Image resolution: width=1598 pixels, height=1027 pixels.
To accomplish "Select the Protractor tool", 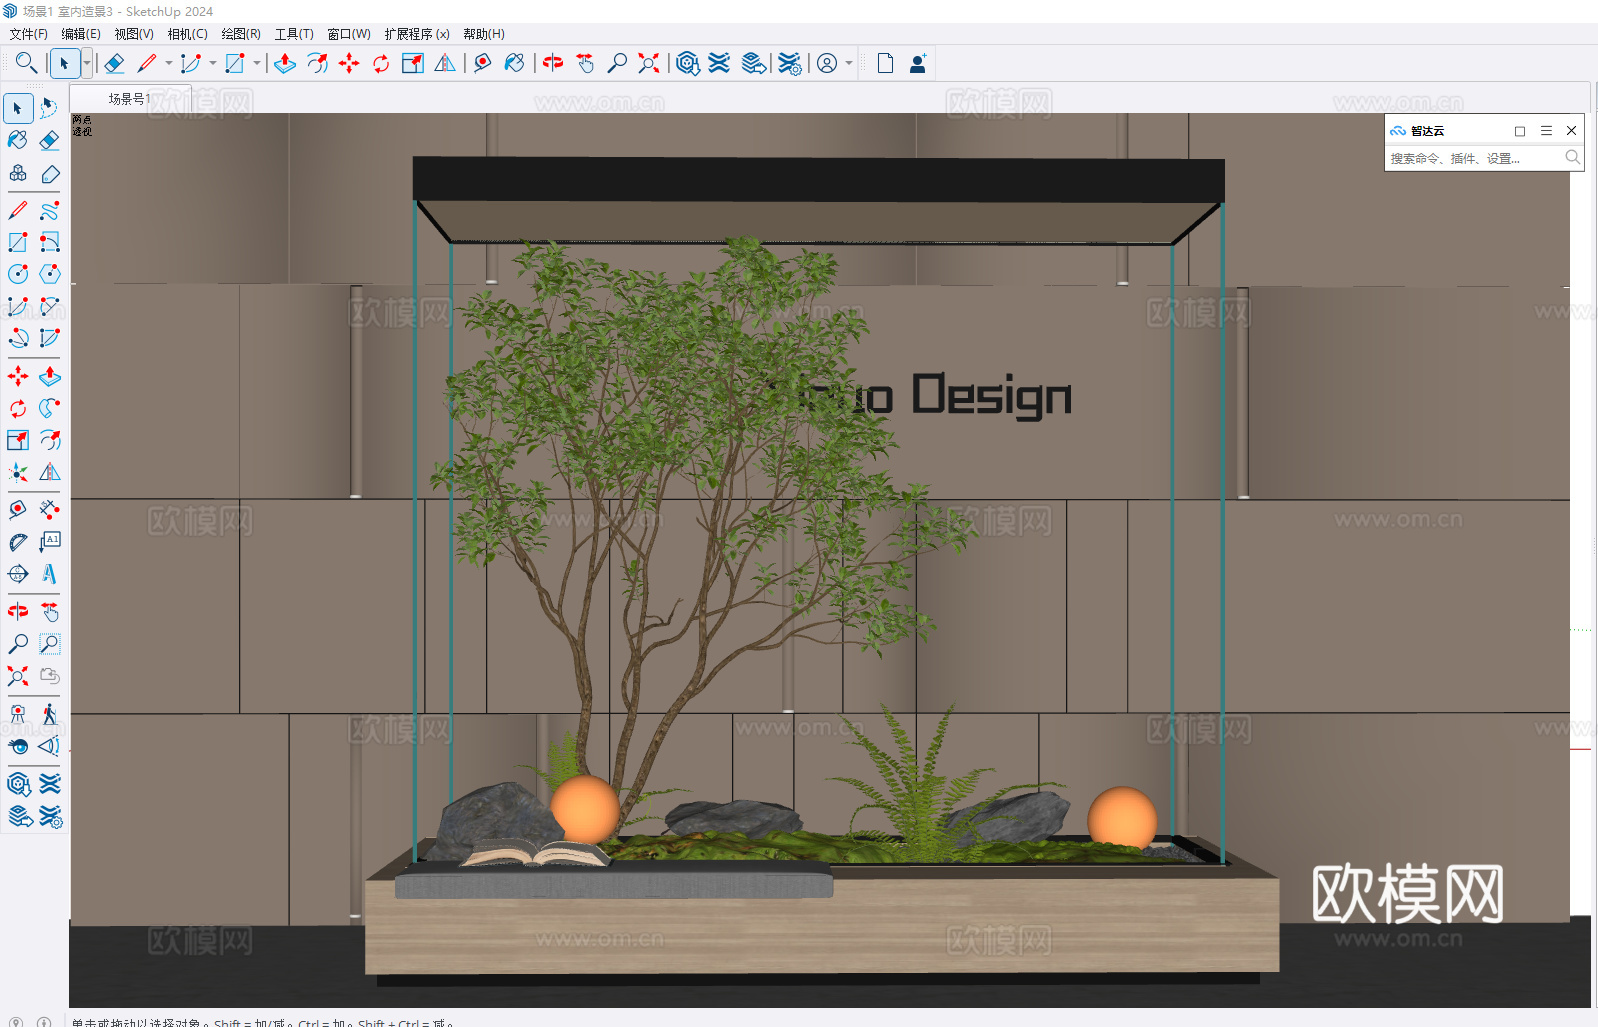I will (x=18, y=542).
